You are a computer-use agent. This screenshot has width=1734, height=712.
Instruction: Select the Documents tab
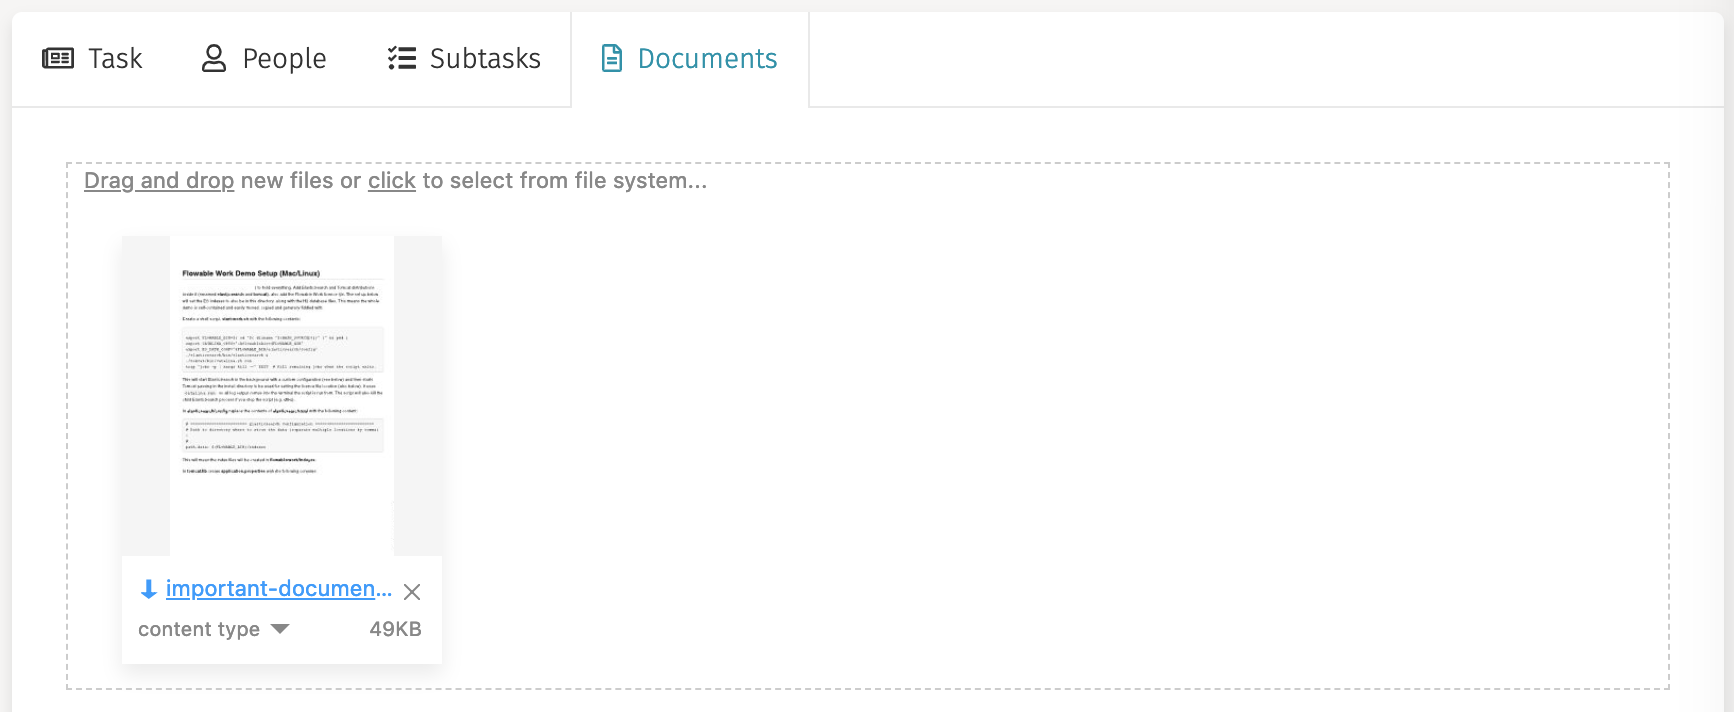click(x=689, y=58)
